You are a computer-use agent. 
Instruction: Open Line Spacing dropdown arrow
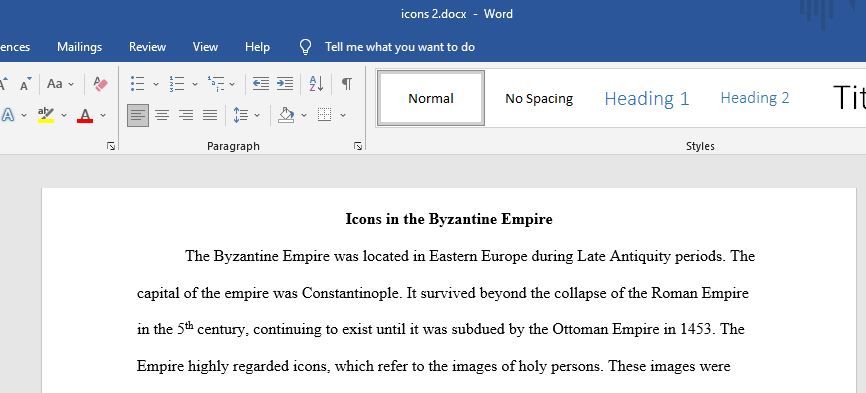point(257,115)
